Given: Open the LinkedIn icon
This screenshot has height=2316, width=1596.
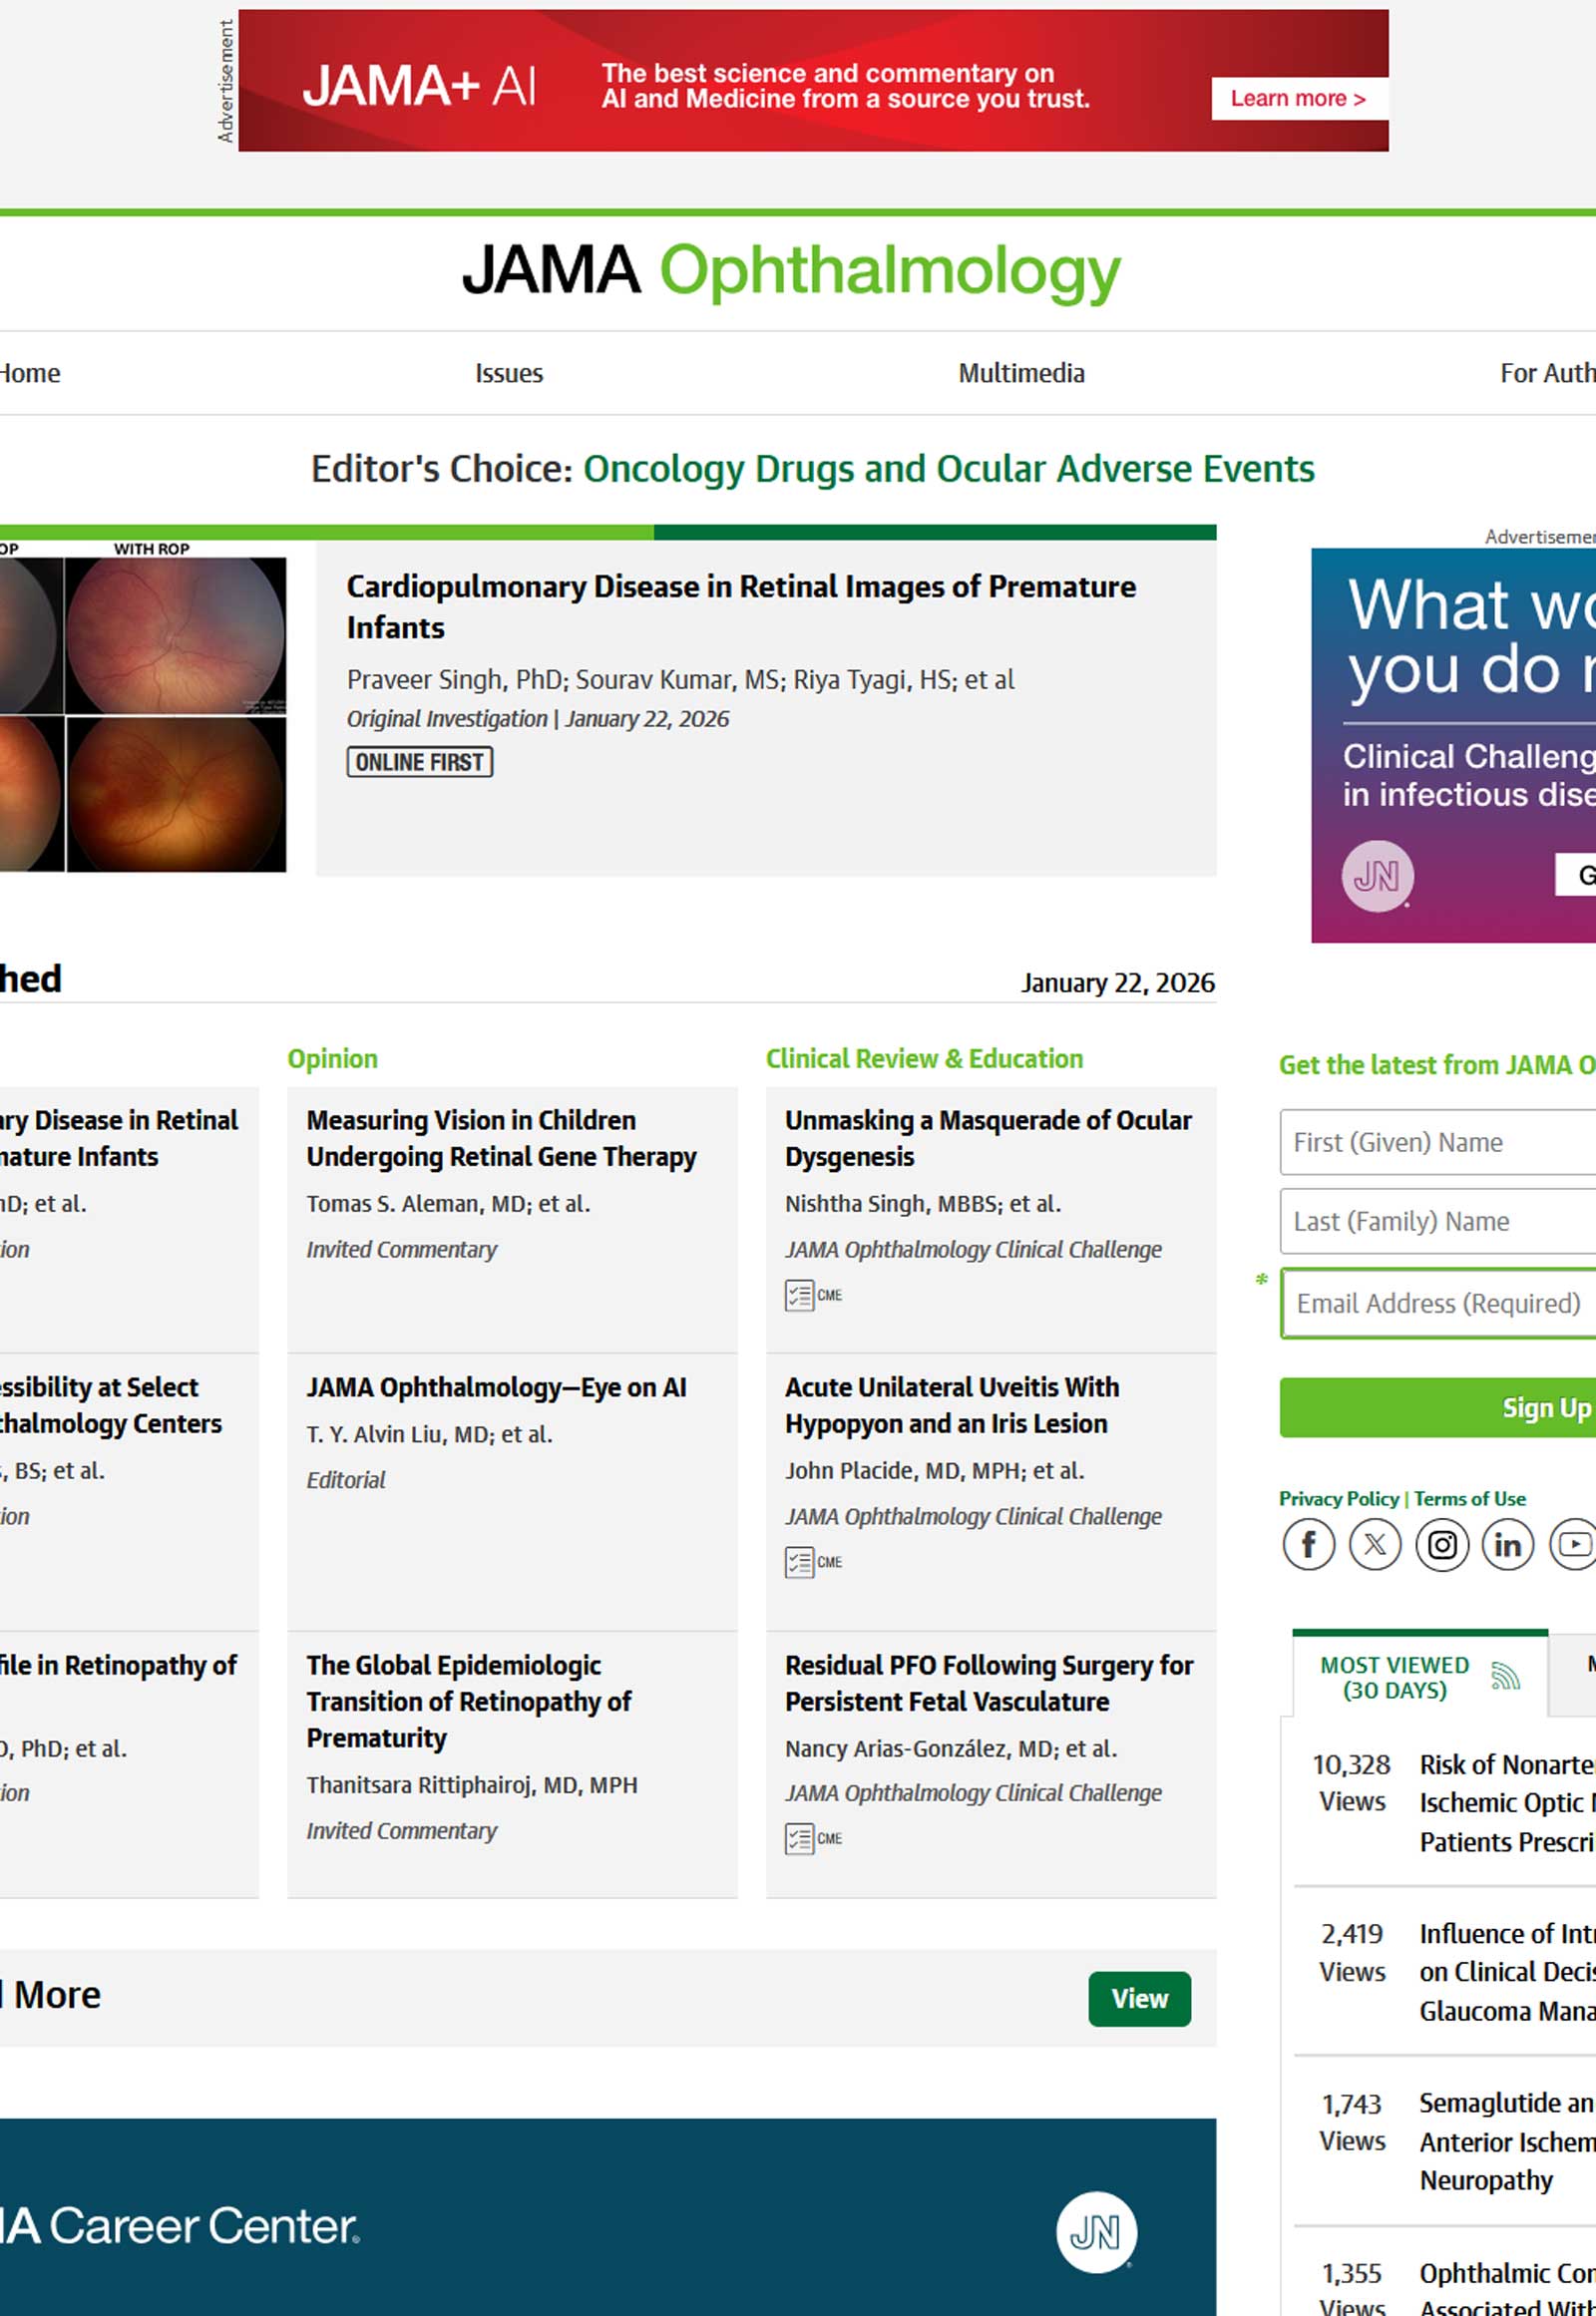Looking at the screenshot, I should point(1507,1545).
